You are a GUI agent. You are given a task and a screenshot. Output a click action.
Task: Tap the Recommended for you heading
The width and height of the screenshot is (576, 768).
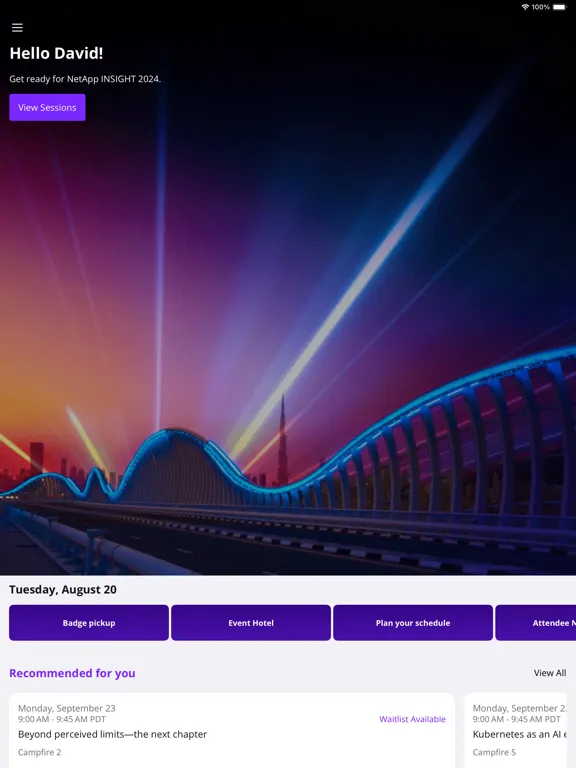pyautogui.click(x=72, y=673)
